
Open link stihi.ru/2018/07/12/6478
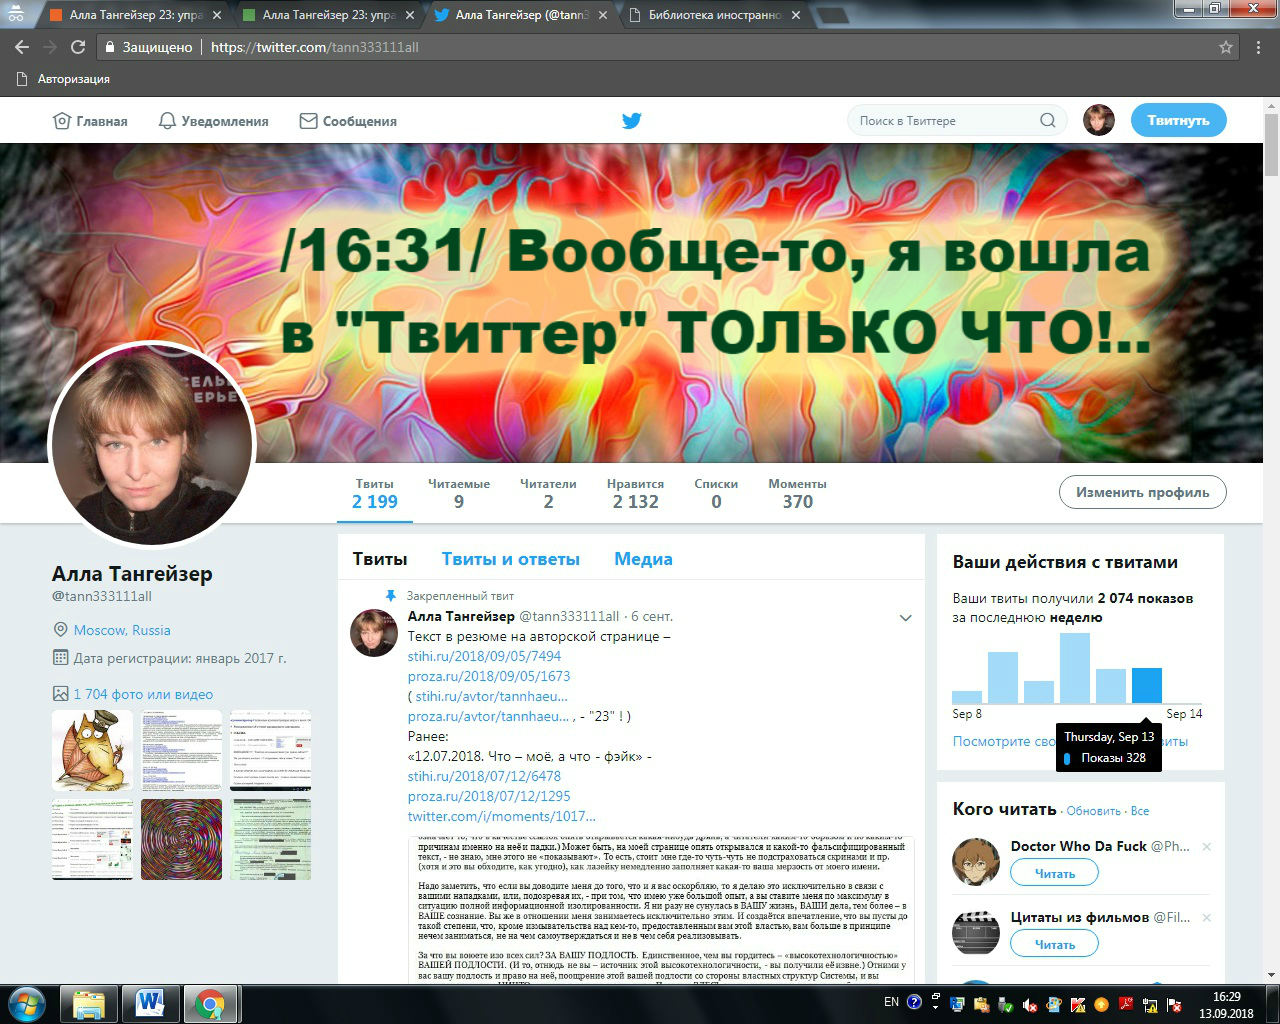pos(484,776)
